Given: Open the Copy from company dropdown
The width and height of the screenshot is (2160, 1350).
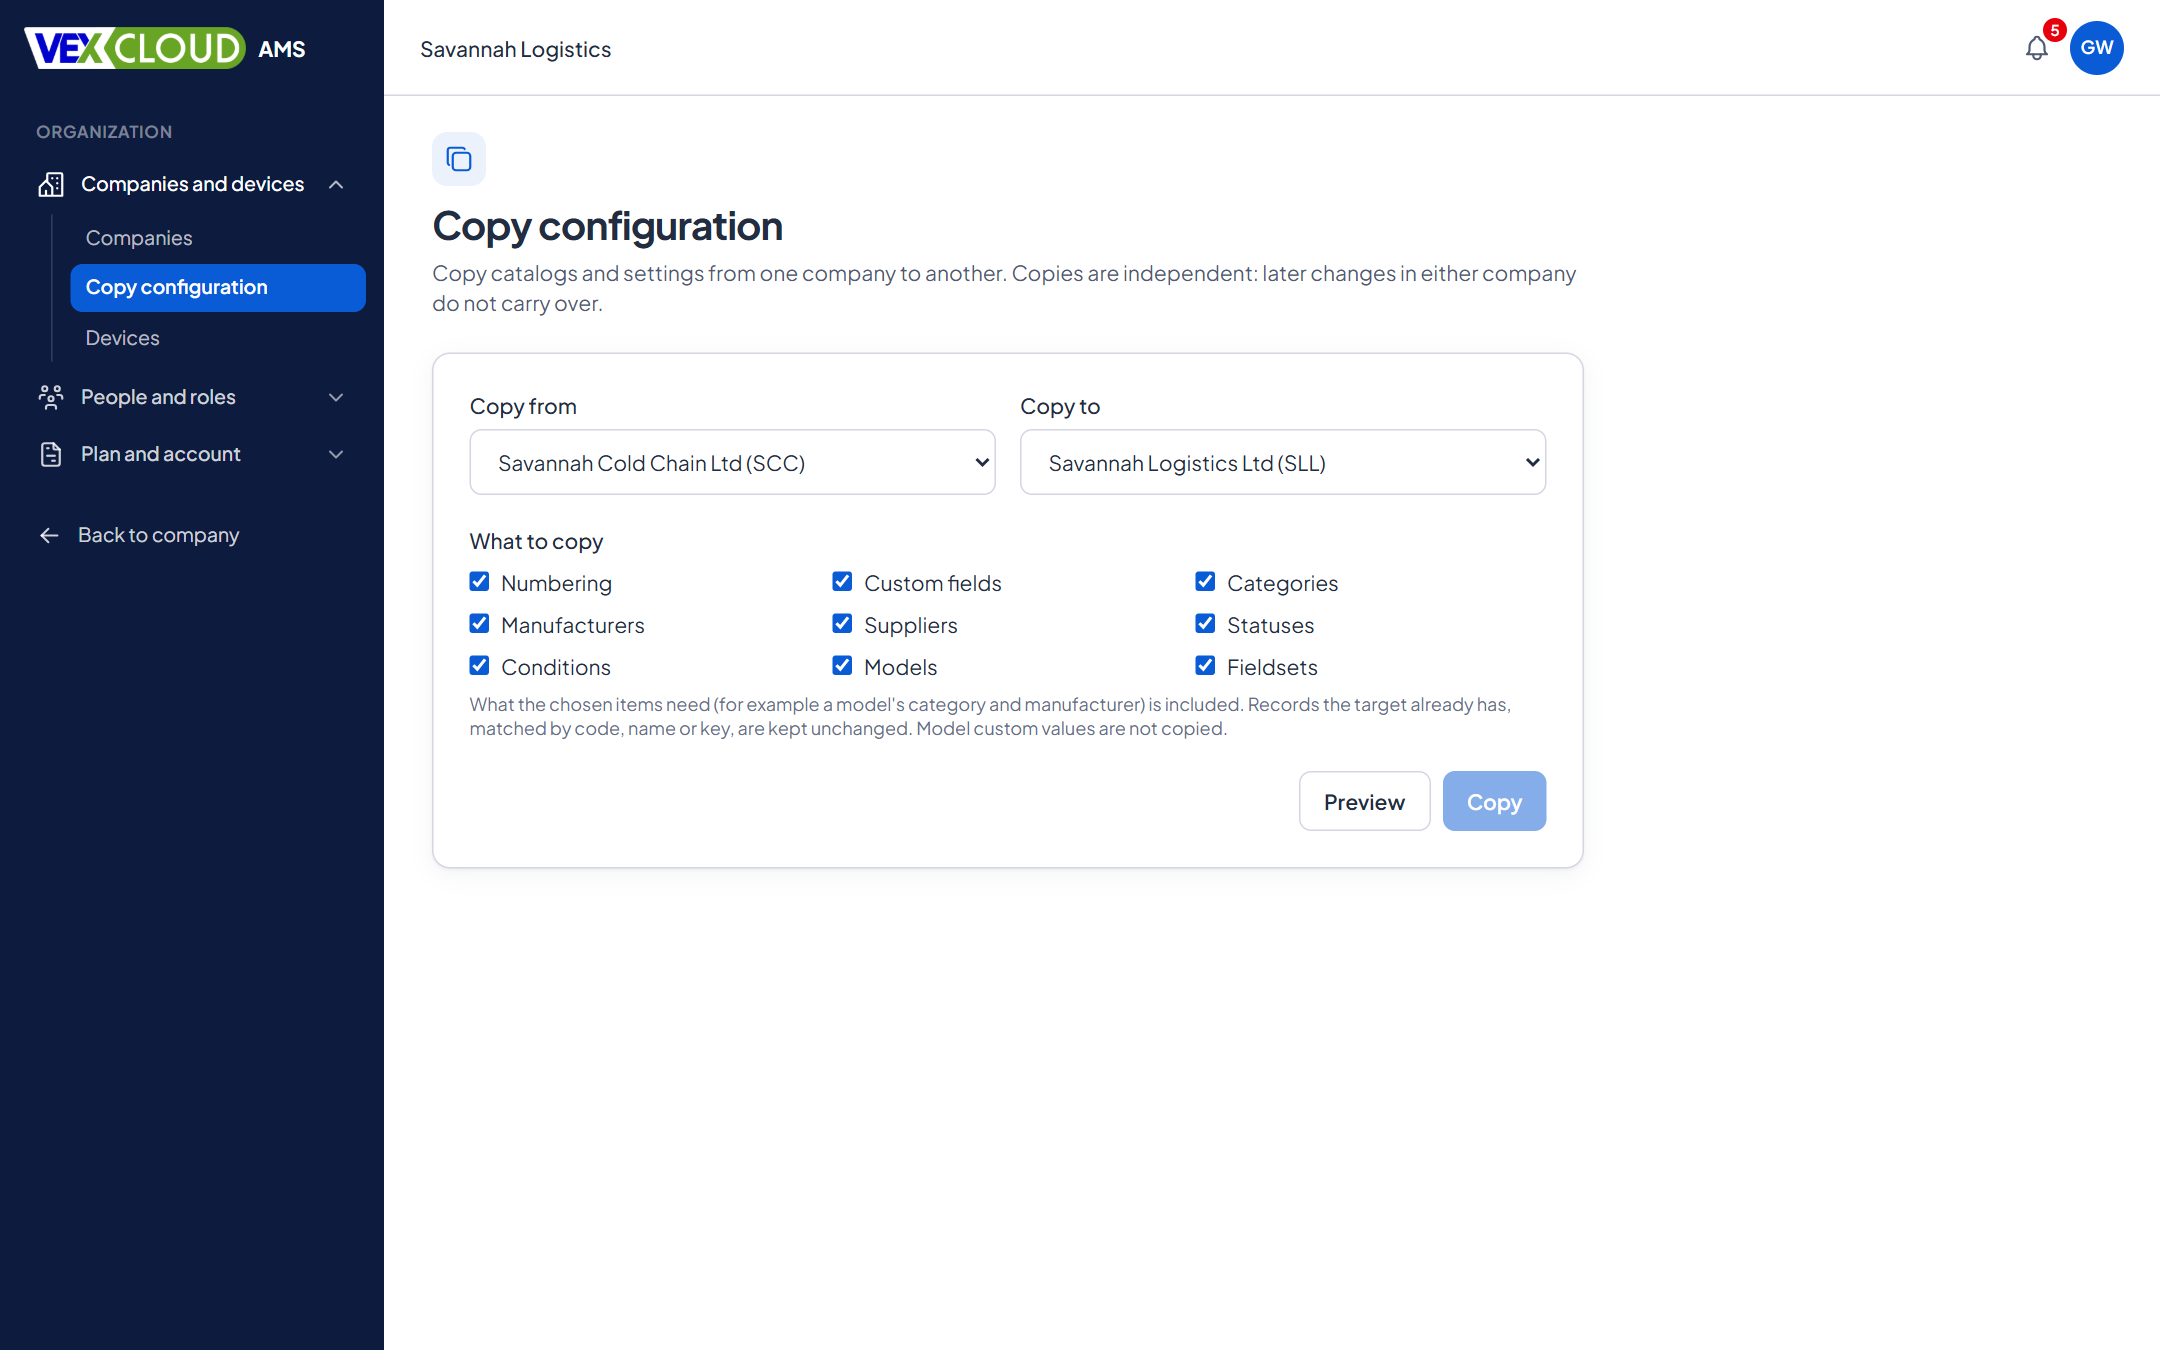Looking at the screenshot, I should click(x=732, y=462).
